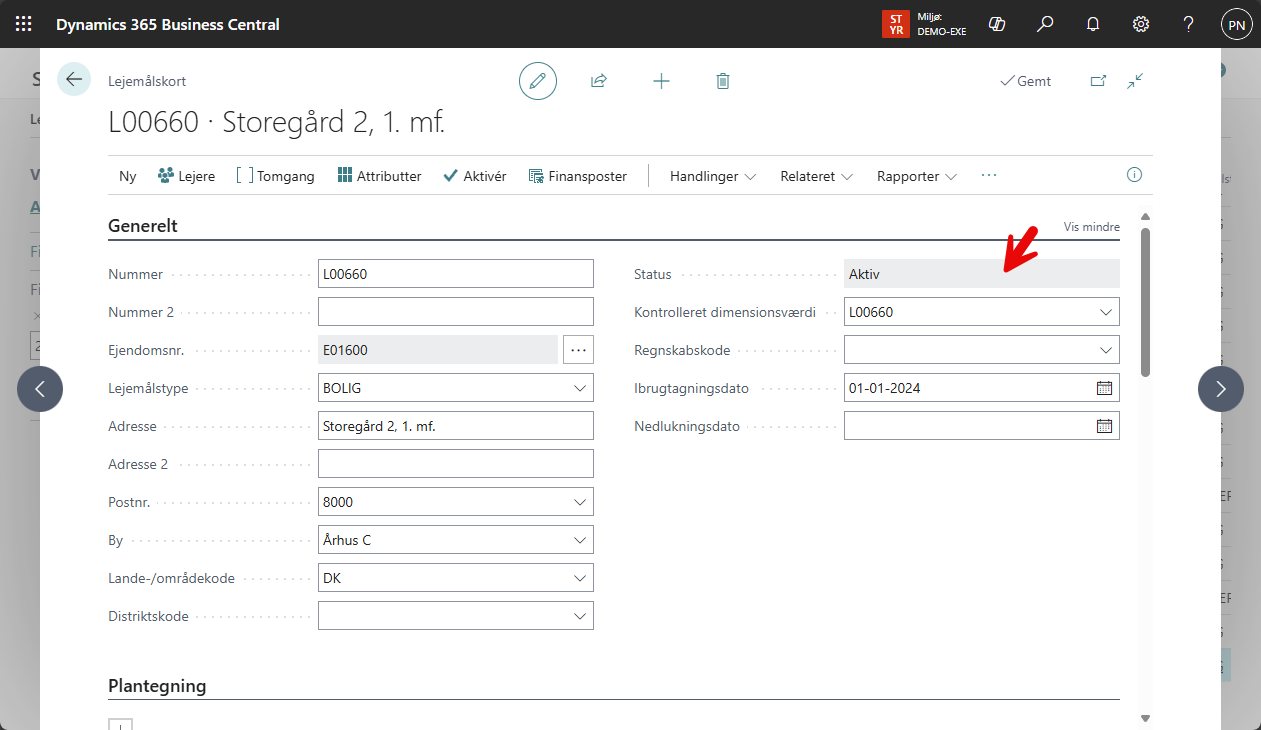
Task: Open the Handlinger menu
Action: 713,176
